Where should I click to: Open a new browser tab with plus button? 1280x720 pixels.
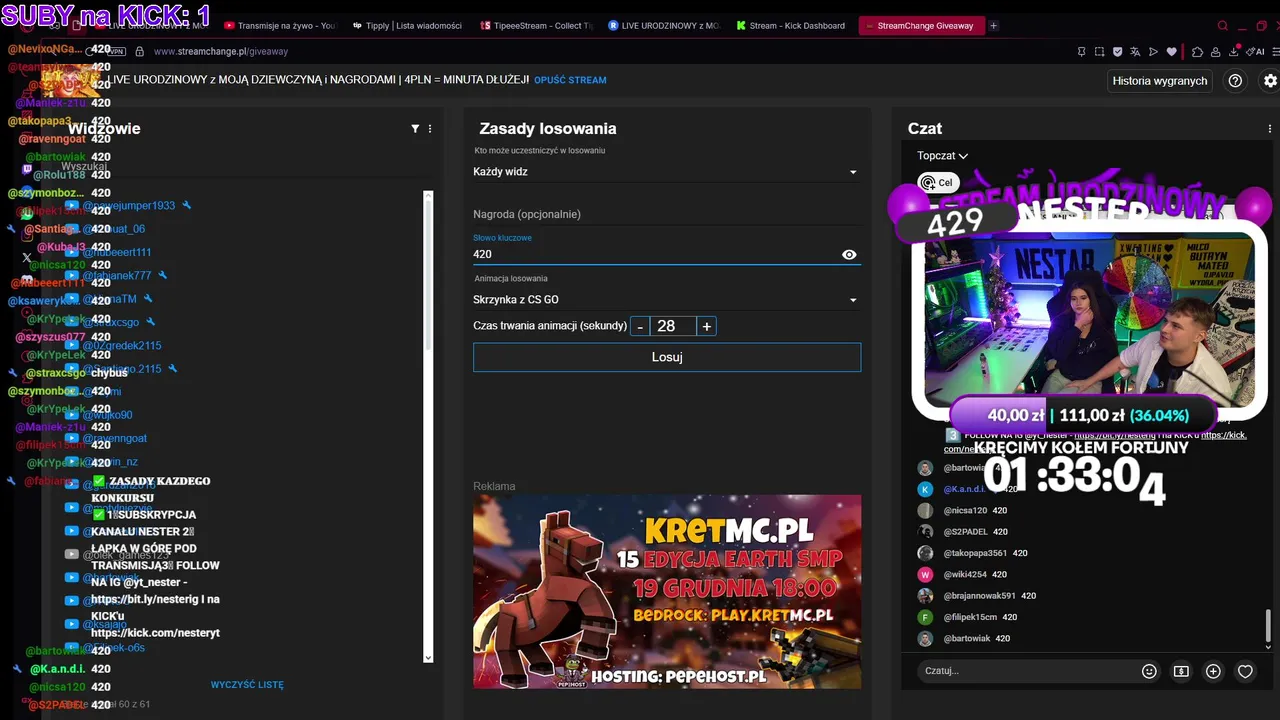[993, 26]
